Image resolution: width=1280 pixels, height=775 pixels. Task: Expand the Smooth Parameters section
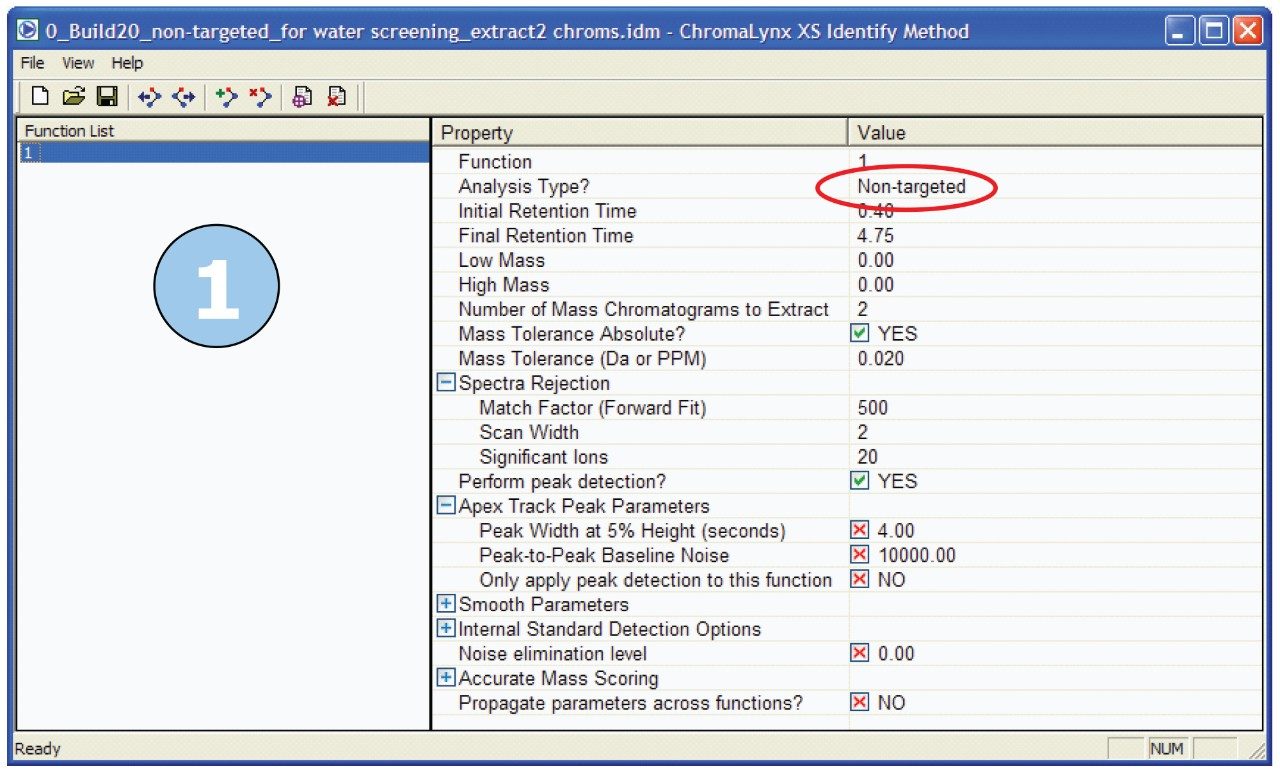coord(446,605)
